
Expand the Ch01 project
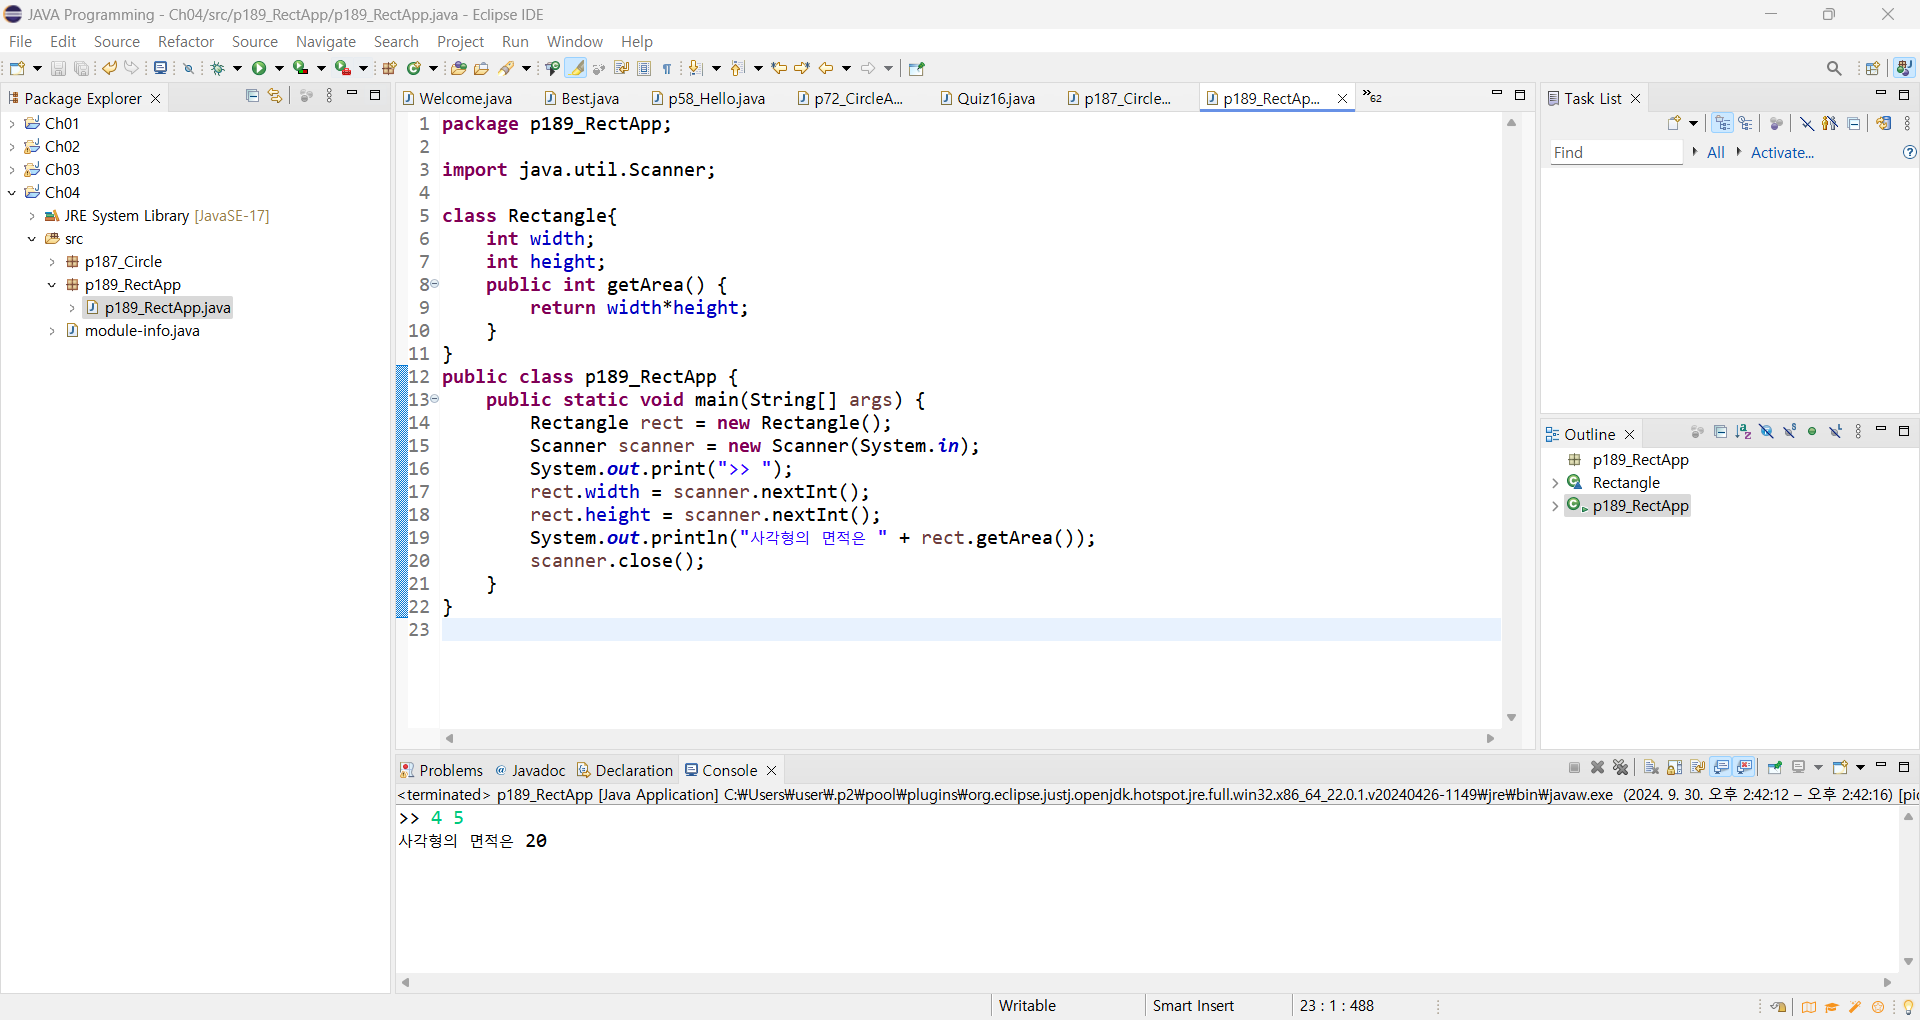click(x=12, y=123)
